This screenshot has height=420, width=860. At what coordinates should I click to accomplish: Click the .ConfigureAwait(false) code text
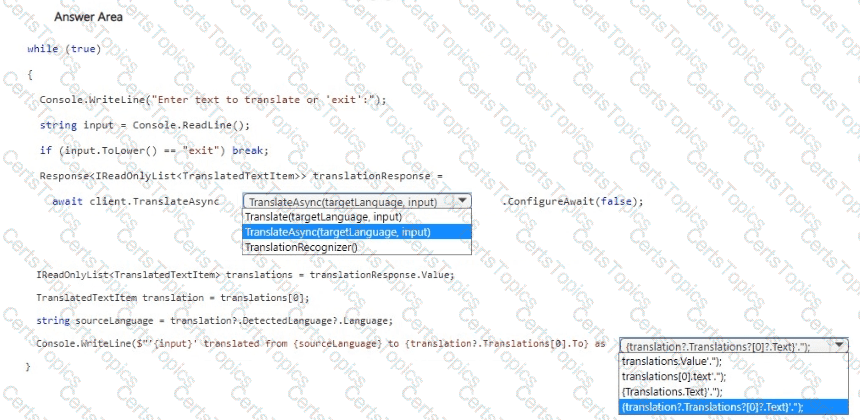click(571, 201)
